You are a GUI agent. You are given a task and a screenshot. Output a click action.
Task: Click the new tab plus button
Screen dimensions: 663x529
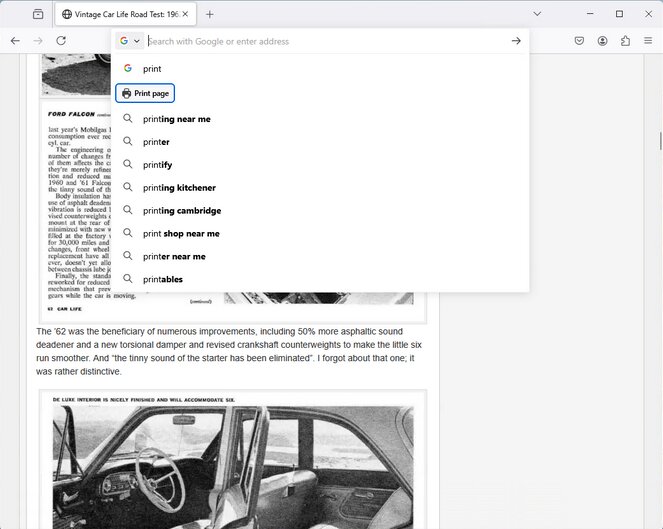click(x=210, y=14)
